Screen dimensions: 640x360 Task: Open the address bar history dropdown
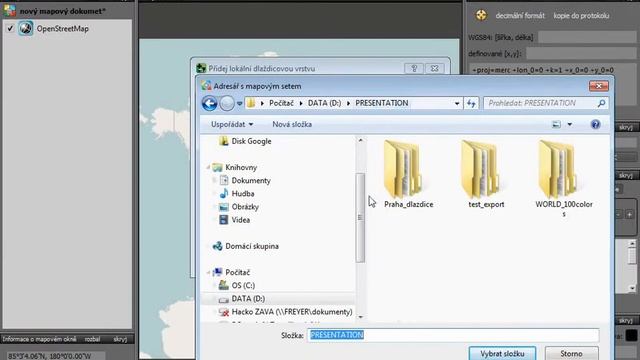(457, 103)
